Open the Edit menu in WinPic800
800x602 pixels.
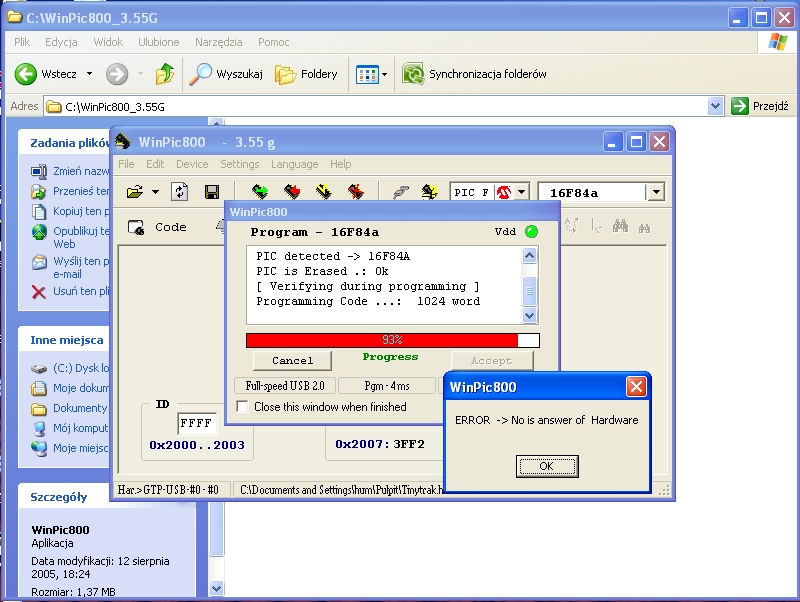point(155,164)
